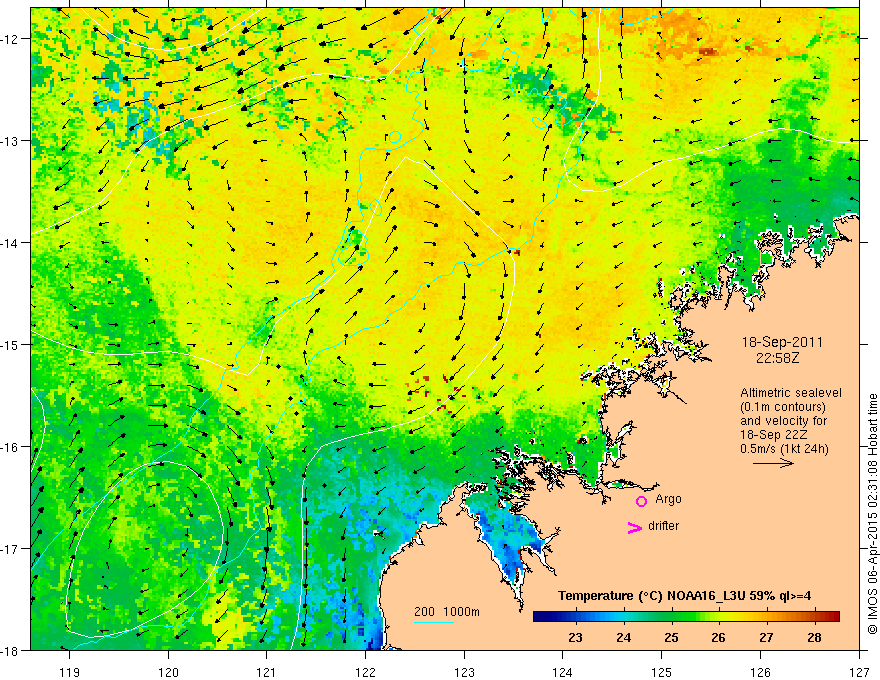Click longitude axis label 121

pyautogui.click(x=267, y=672)
